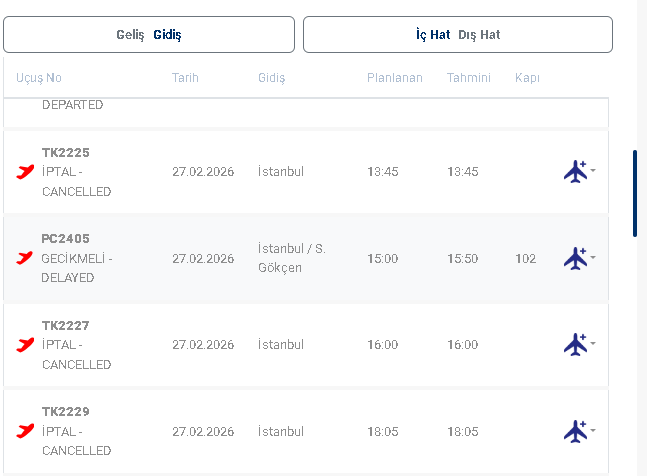647x476 pixels.
Task: Click the add-flight plane icon for TK2227
Action: click(x=575, y=345)
